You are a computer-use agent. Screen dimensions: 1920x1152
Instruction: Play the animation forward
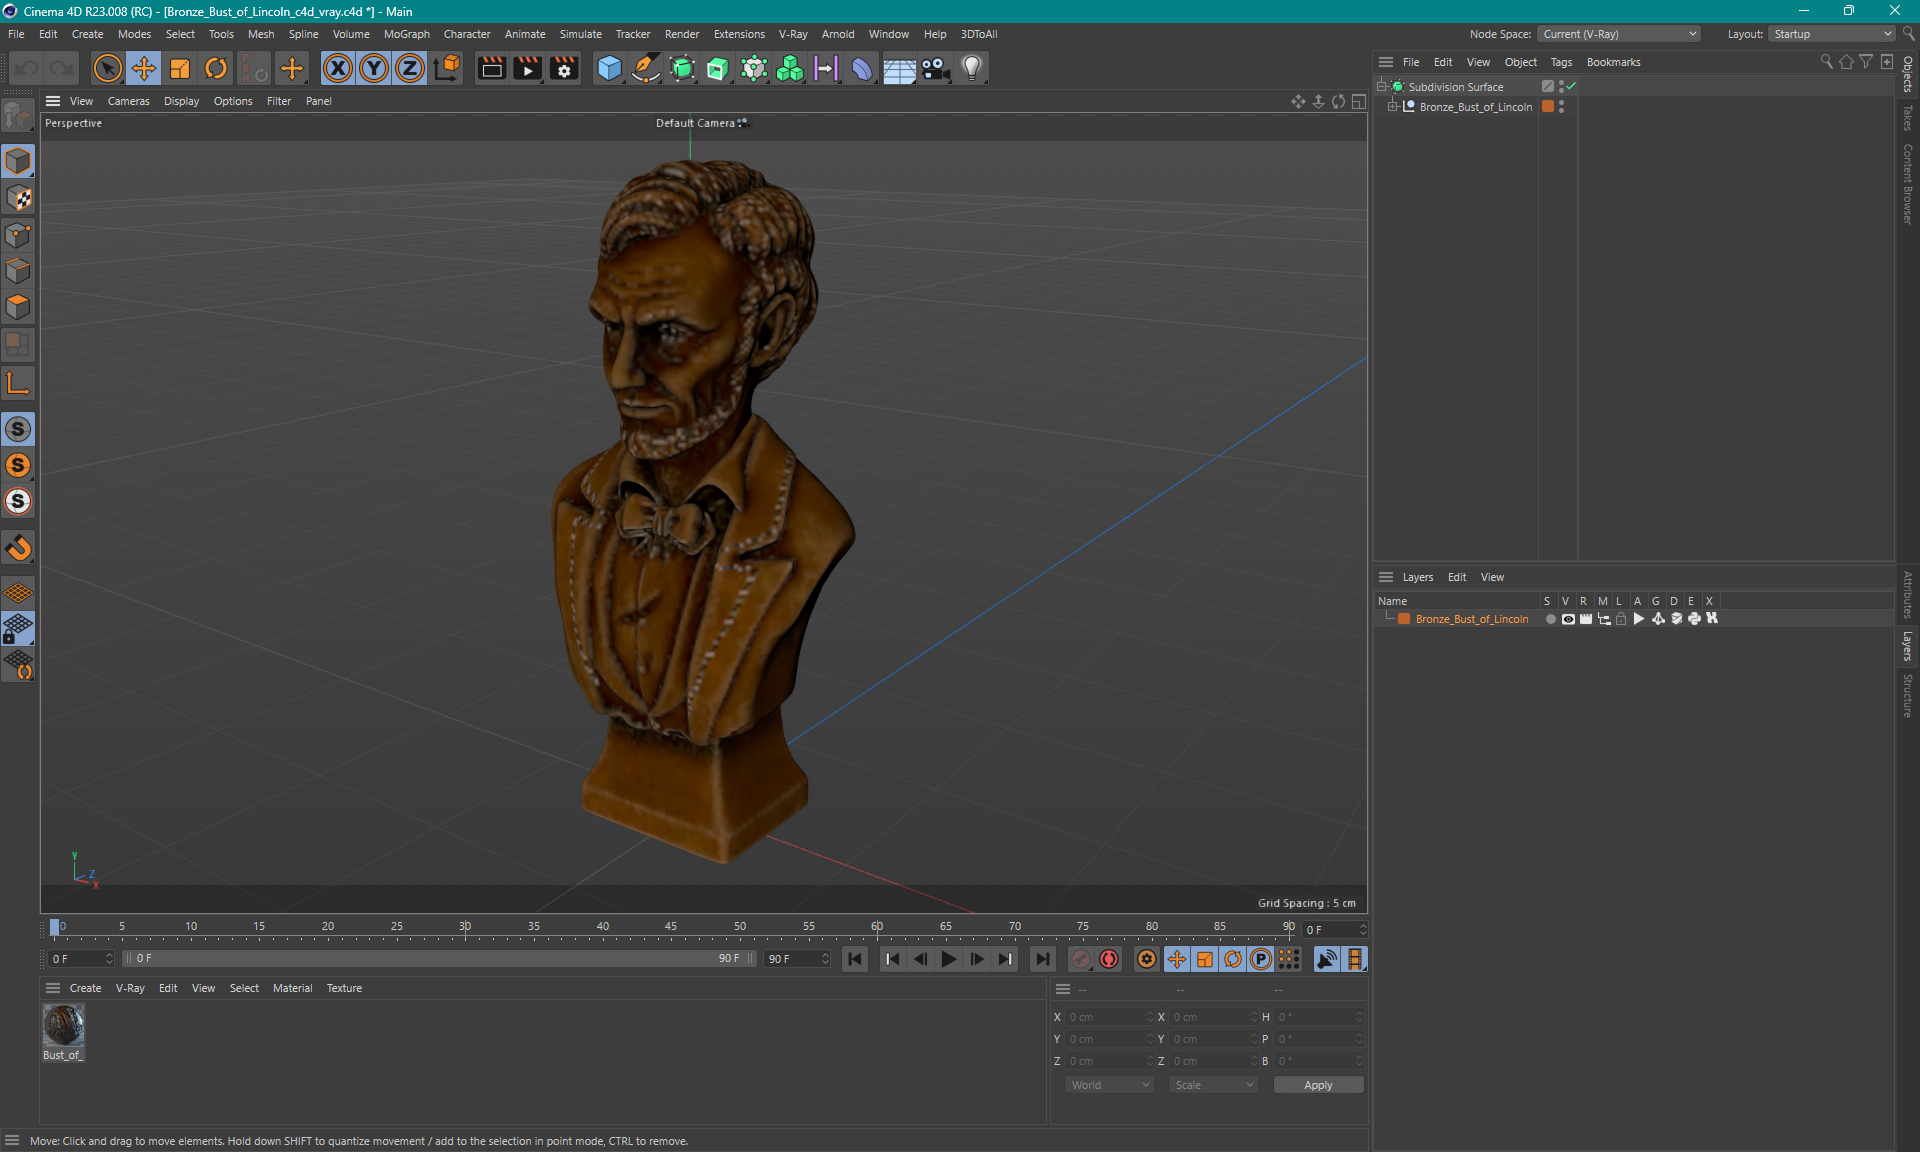948,959
